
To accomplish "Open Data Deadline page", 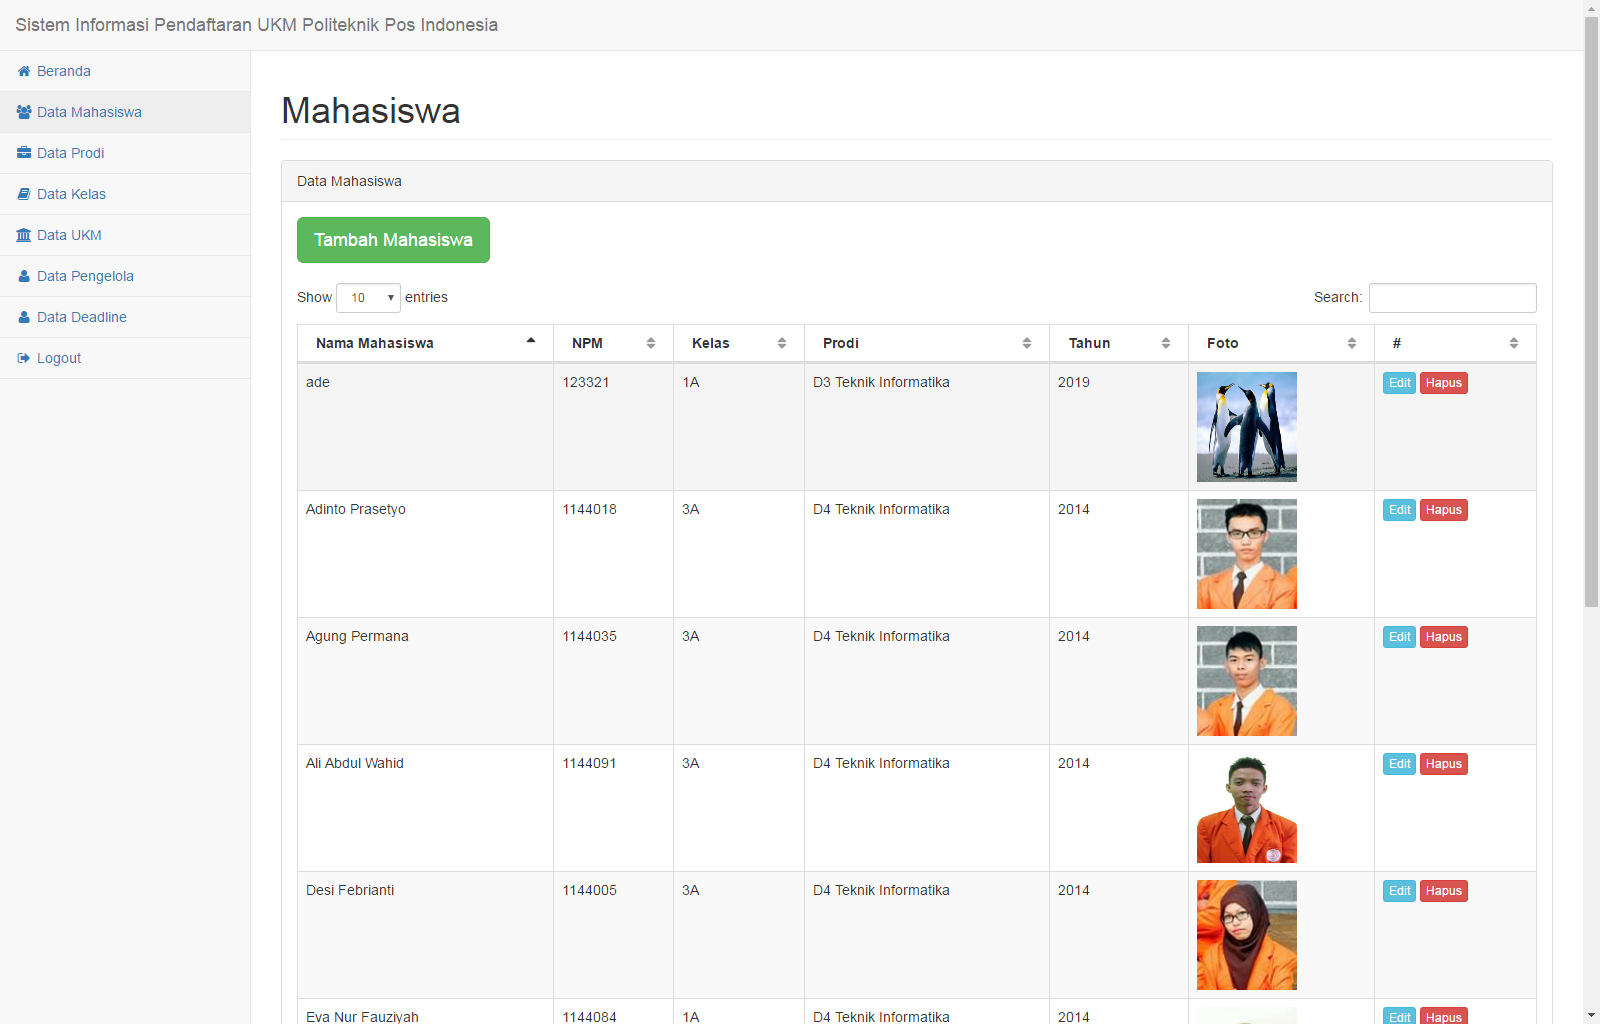I will coord(125,317).
